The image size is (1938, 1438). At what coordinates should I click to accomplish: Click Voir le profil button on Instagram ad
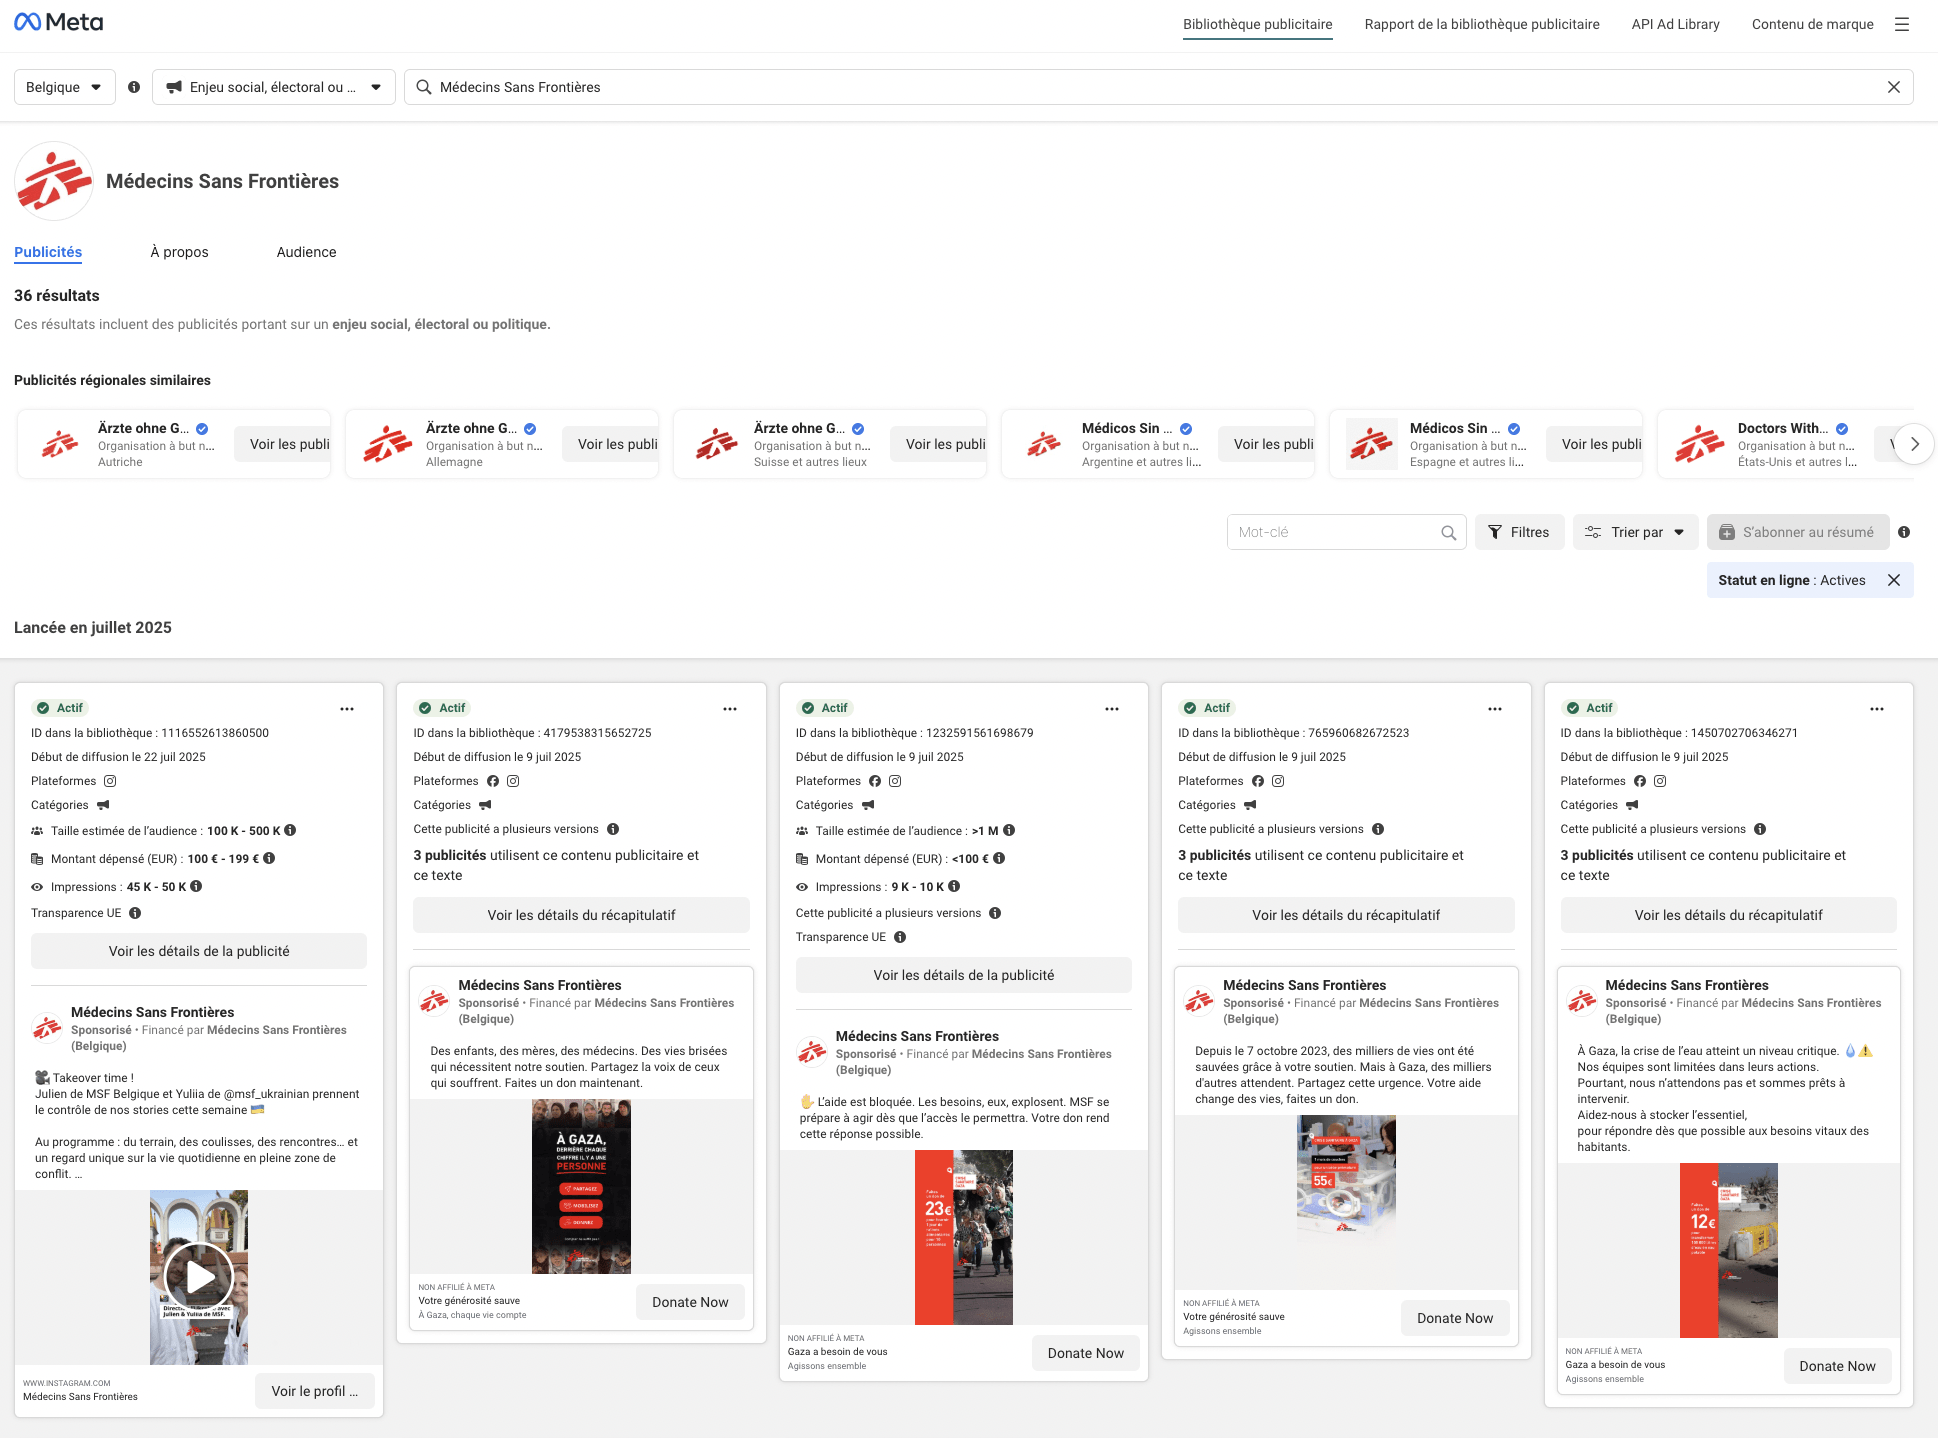[x=315, y=1391]
